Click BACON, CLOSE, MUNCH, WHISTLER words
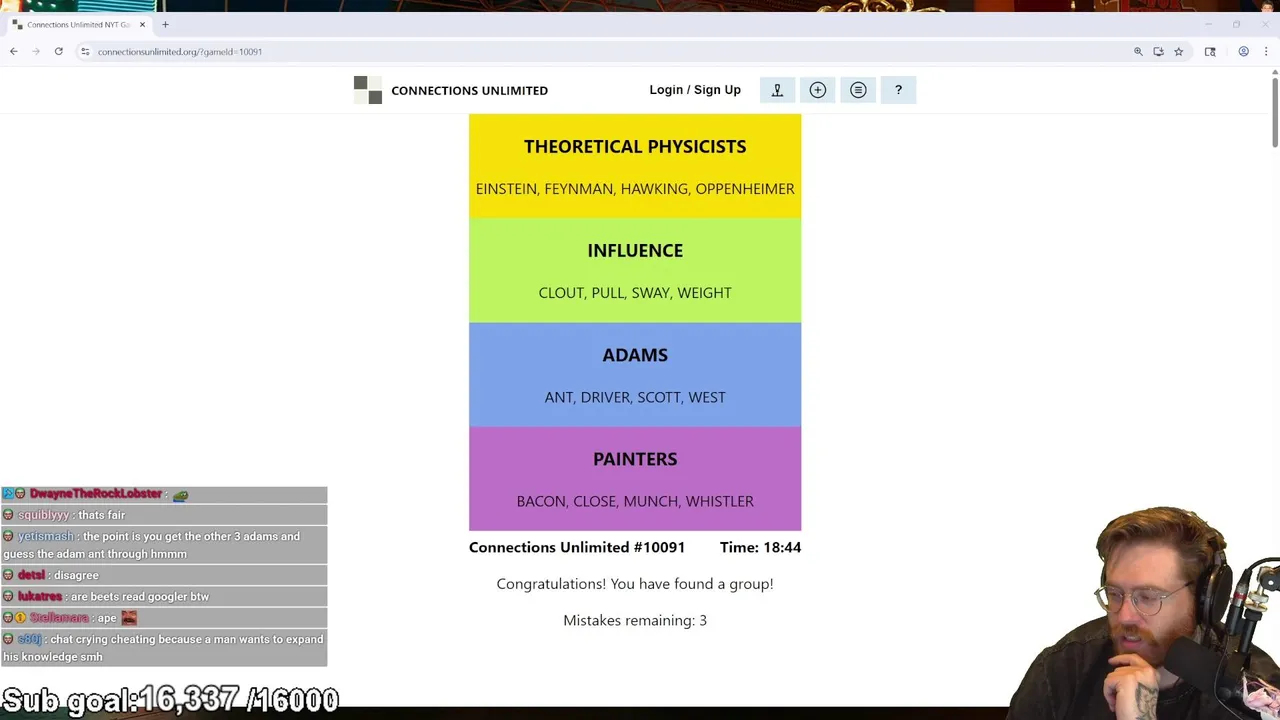Screen dimensions: 1280x720 [635, 501]
